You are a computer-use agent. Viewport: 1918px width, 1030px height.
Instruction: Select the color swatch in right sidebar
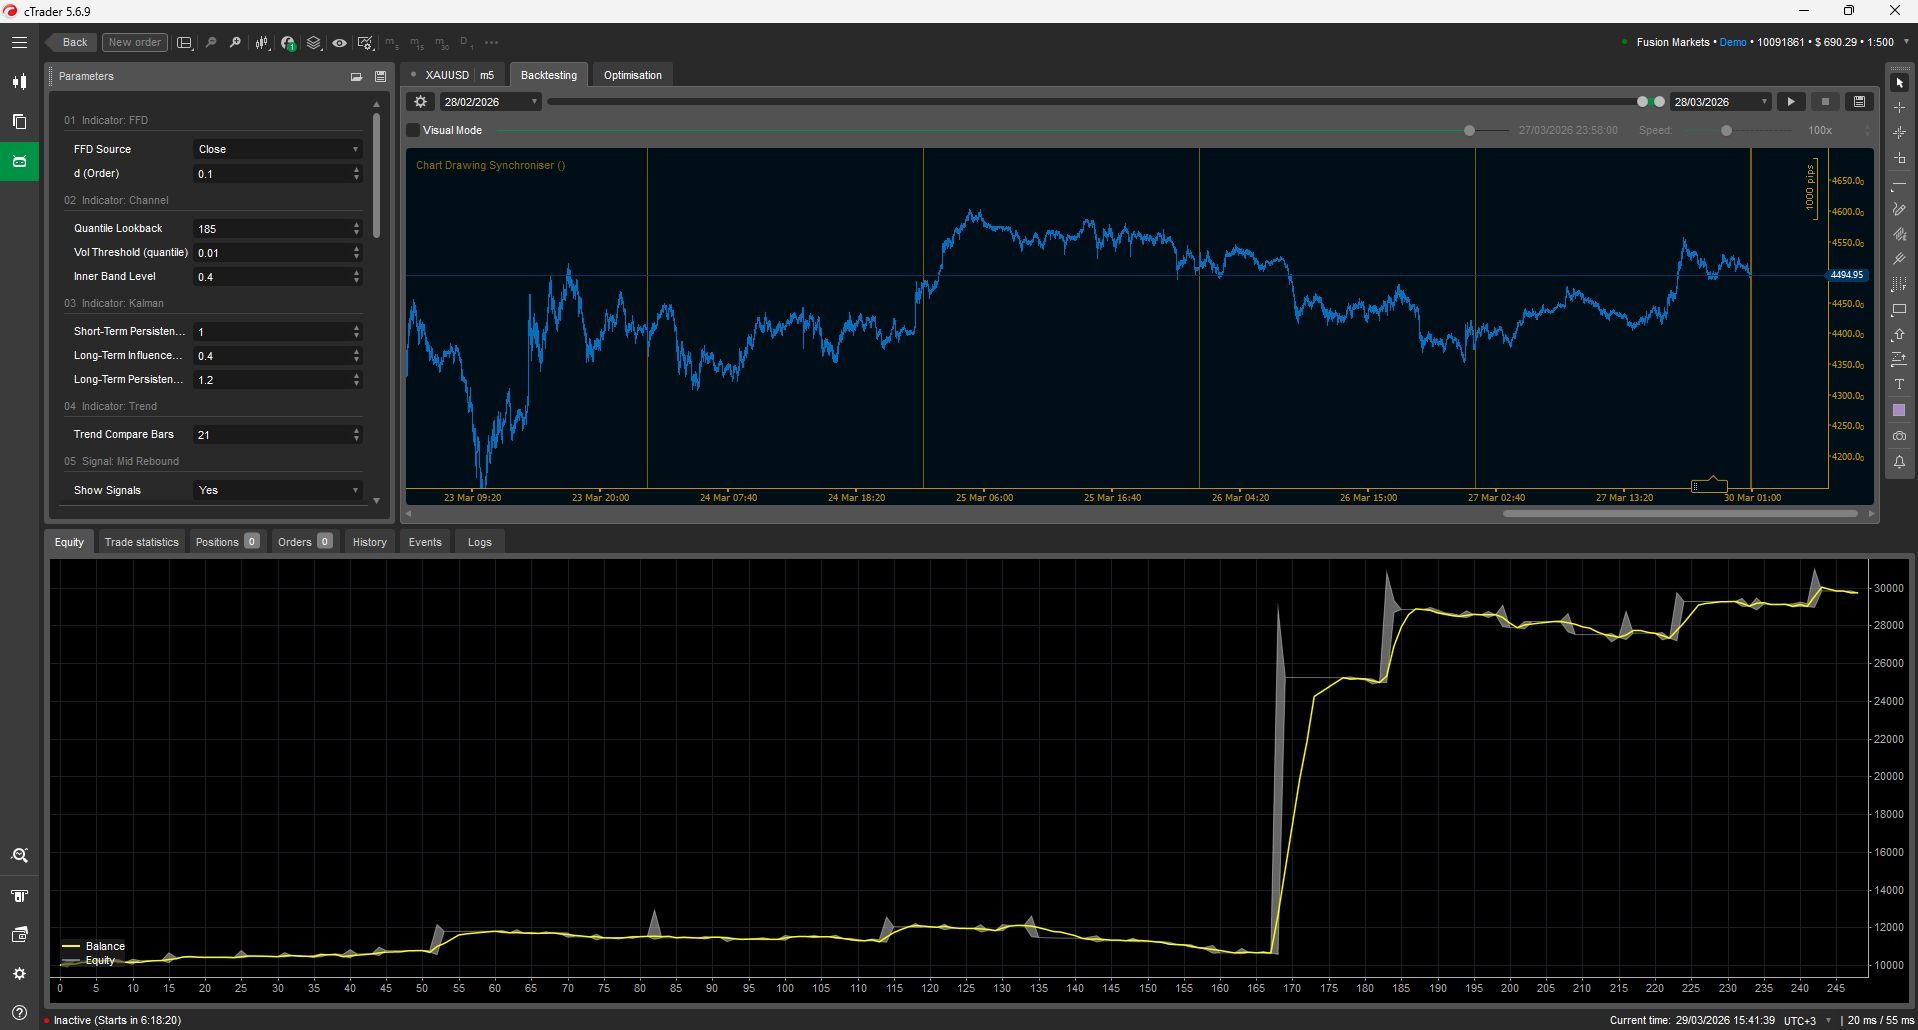tap(1899, 410)
